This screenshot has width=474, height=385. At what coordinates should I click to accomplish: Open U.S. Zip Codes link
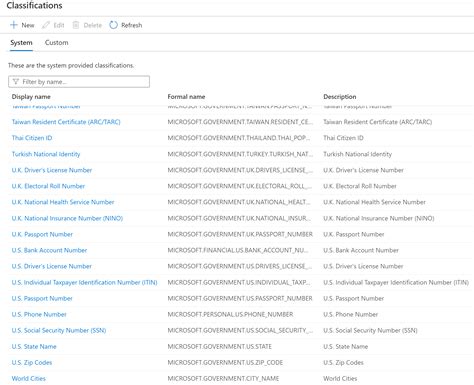coord(32,363)
